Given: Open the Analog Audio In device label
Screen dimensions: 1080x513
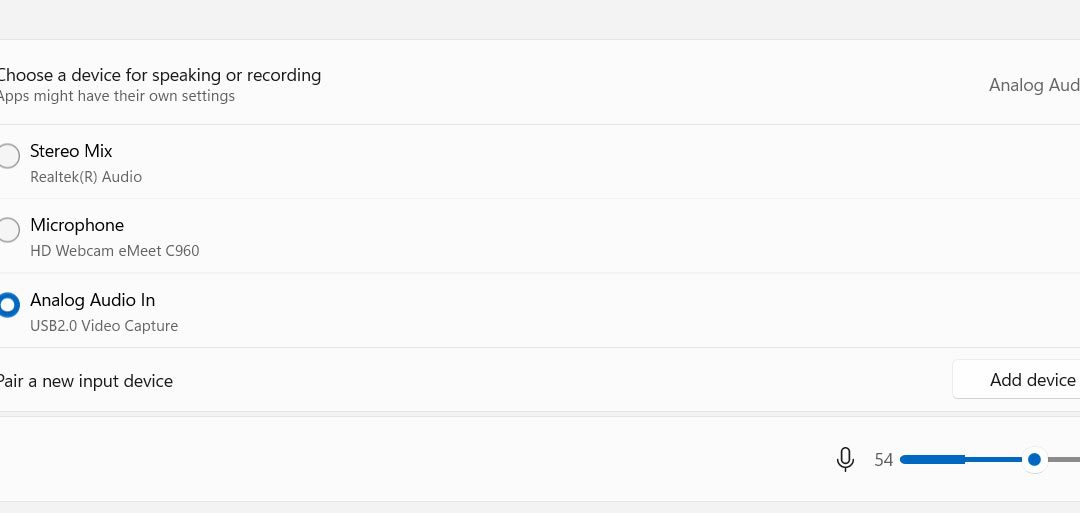Looking at the screenshot, I should 92,300.
